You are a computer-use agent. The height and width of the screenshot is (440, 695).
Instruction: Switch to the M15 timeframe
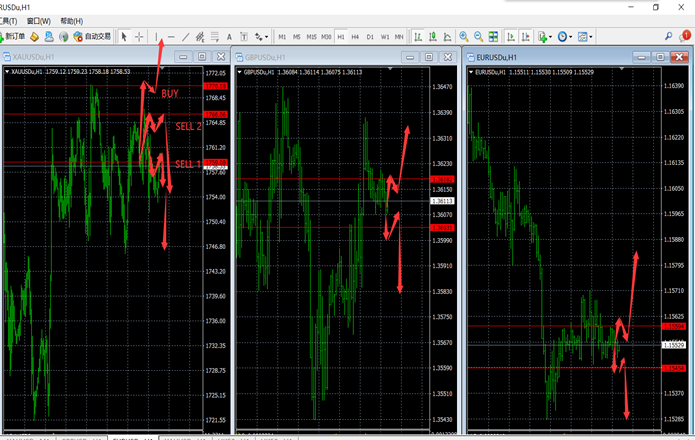coord(311,36)
